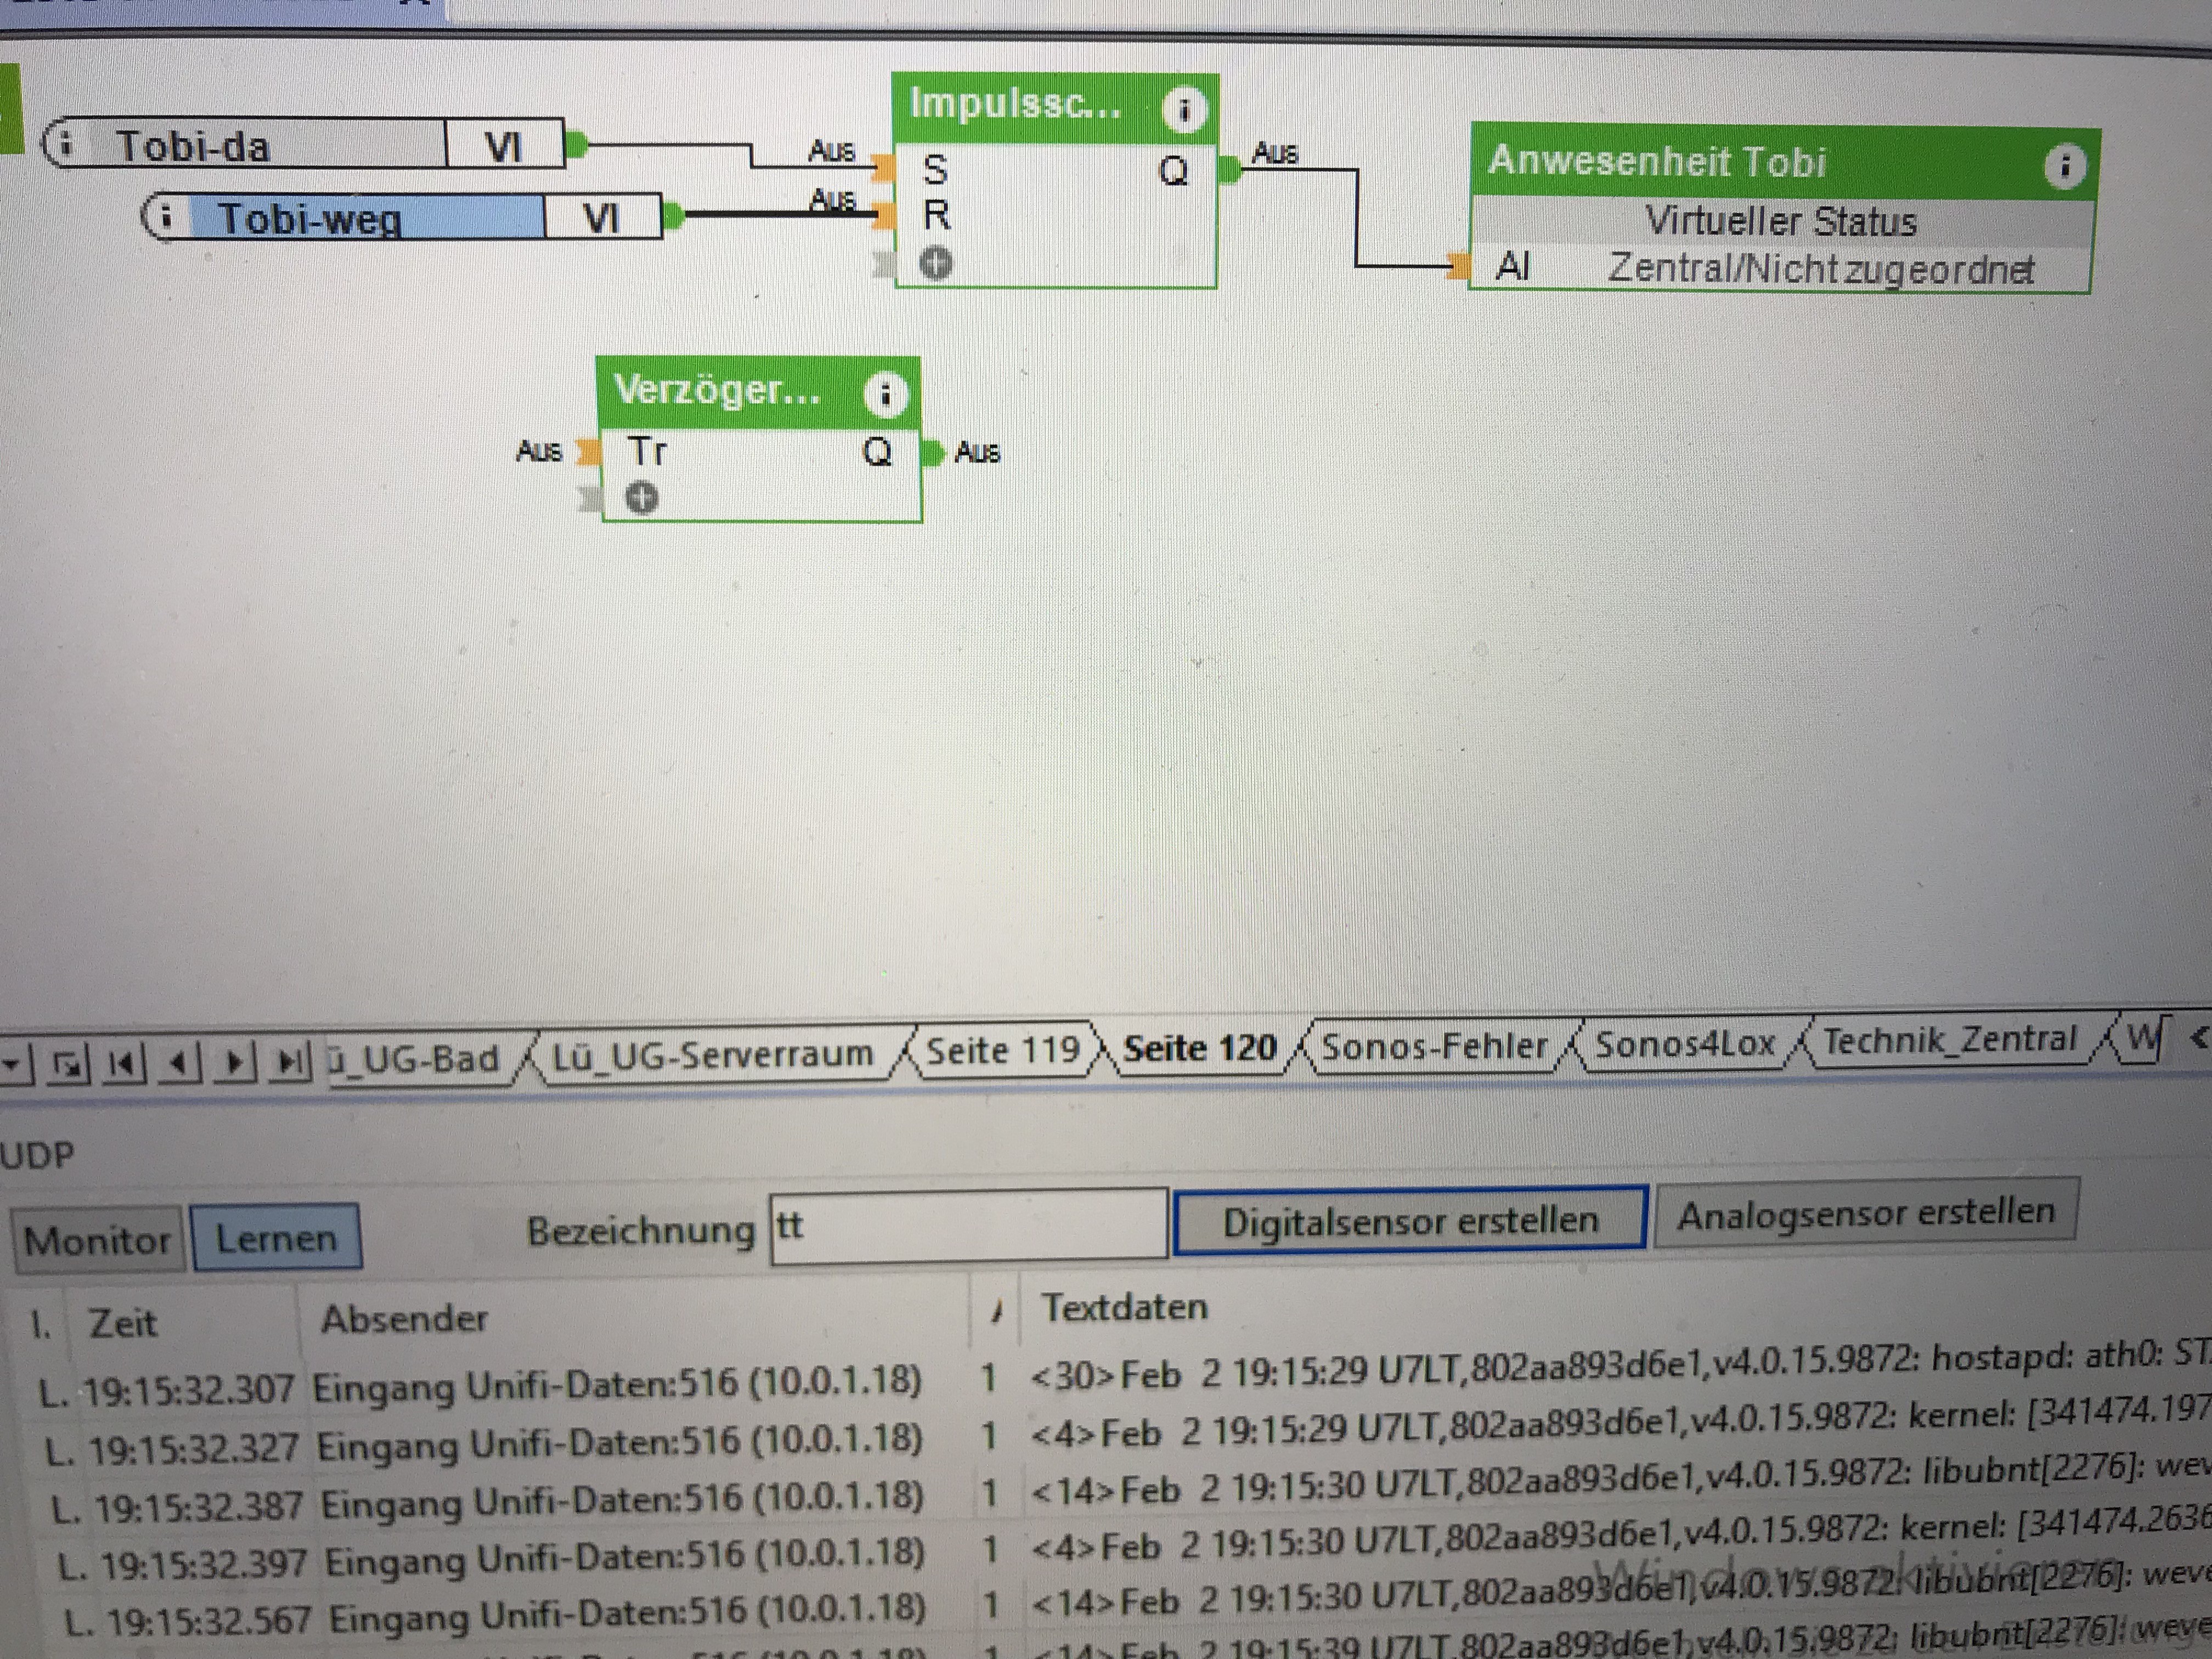This screenshot has width=2212, height=1659.
Task: Sort table by Zeit column header
Action: pos(123,1323)
